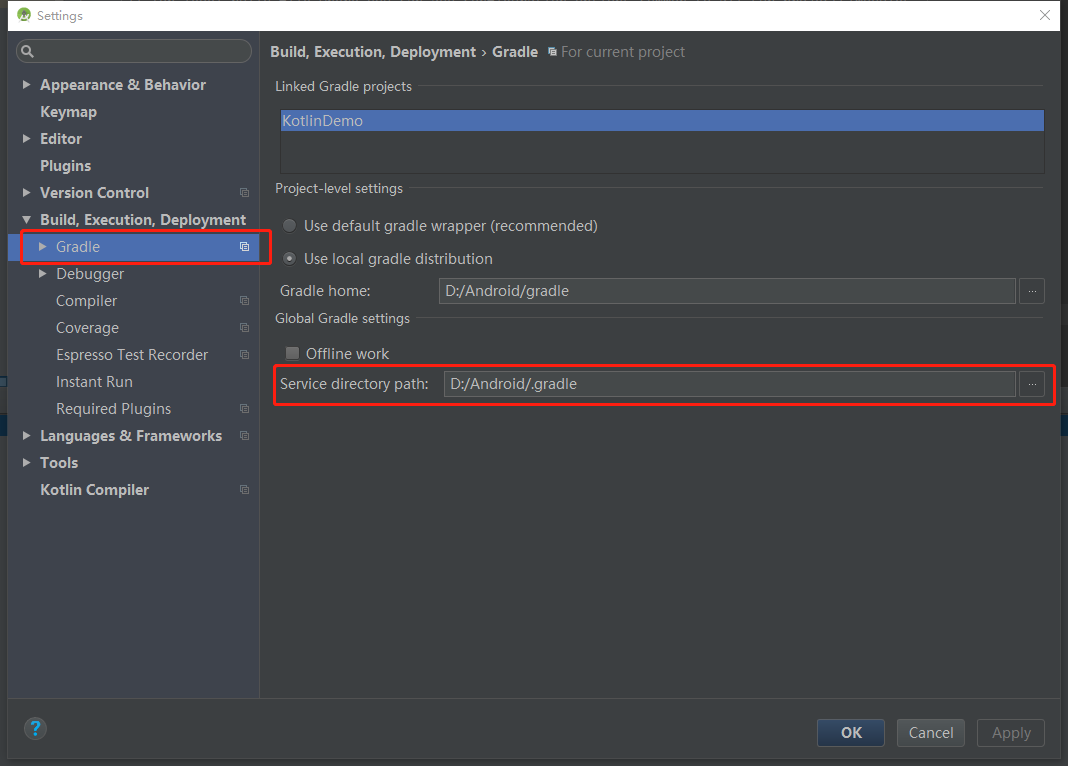Open Kotlin Compiler settings page
Viewport: 1068px width, 766px height.
pyautogui.click(x=94, y=490)
